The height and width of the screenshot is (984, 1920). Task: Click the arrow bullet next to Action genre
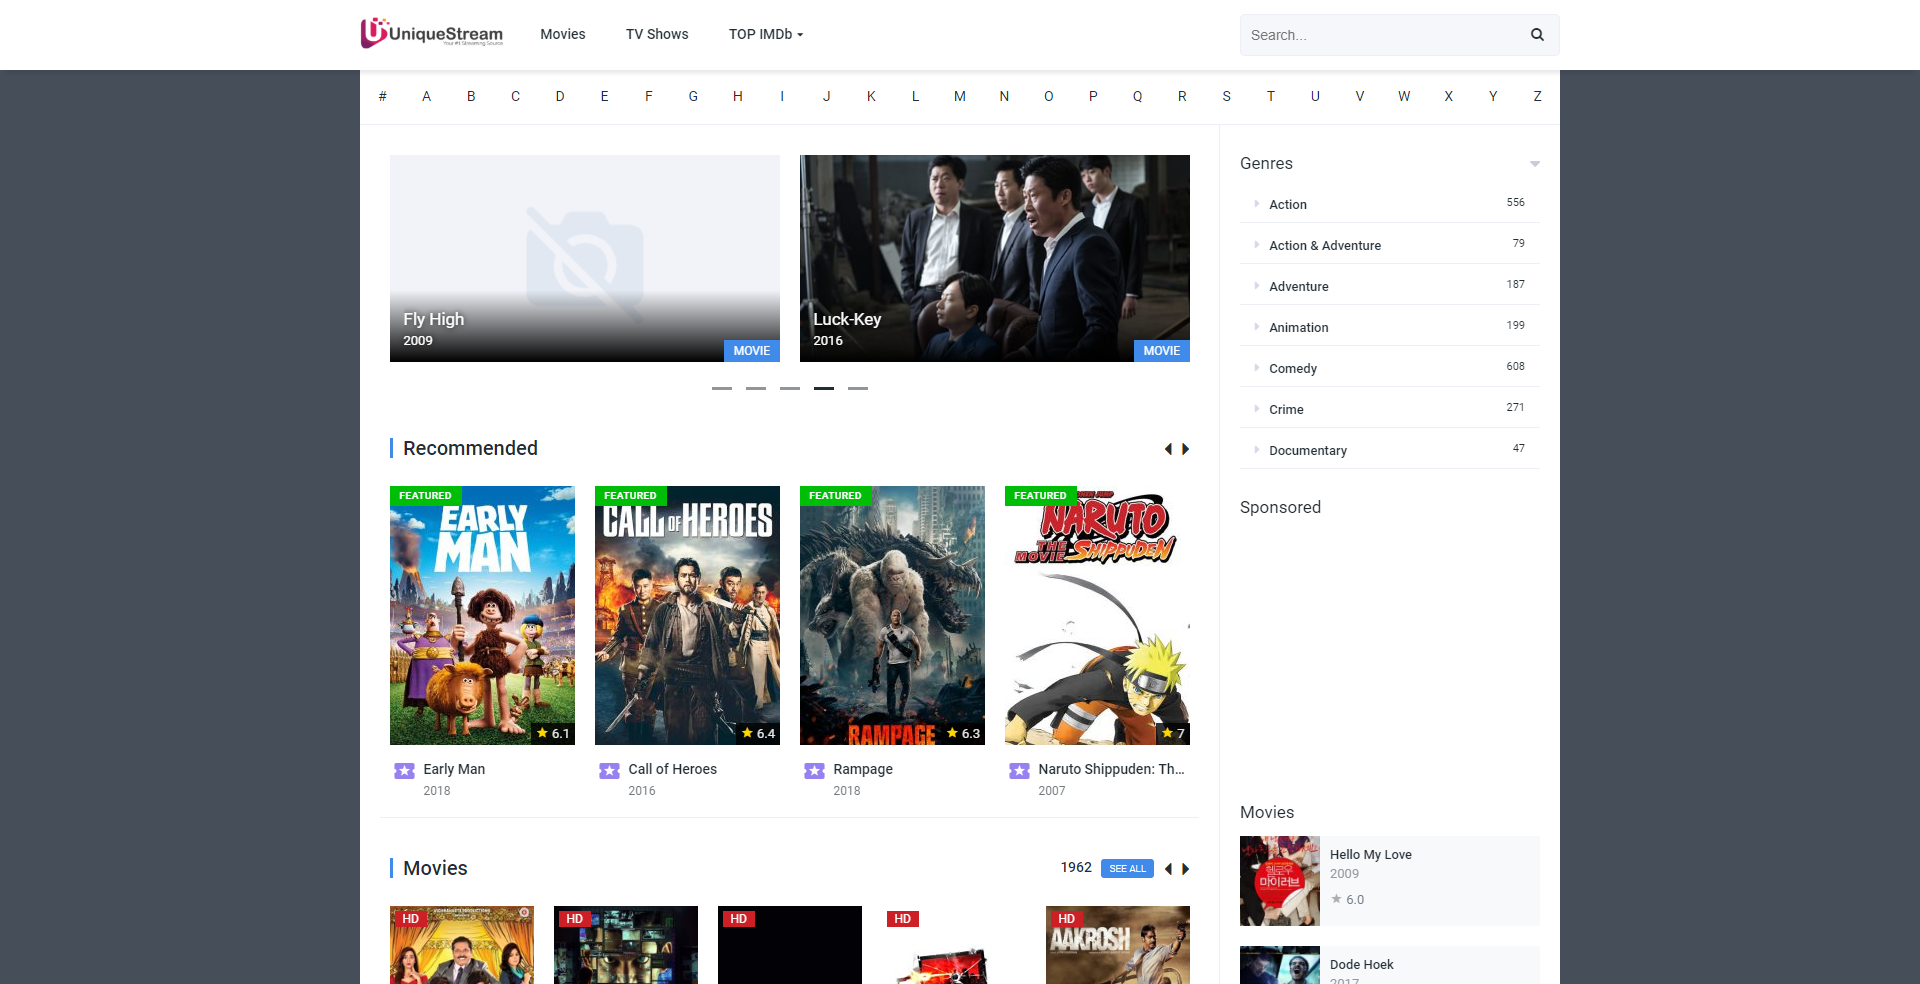coord(1256,204)
